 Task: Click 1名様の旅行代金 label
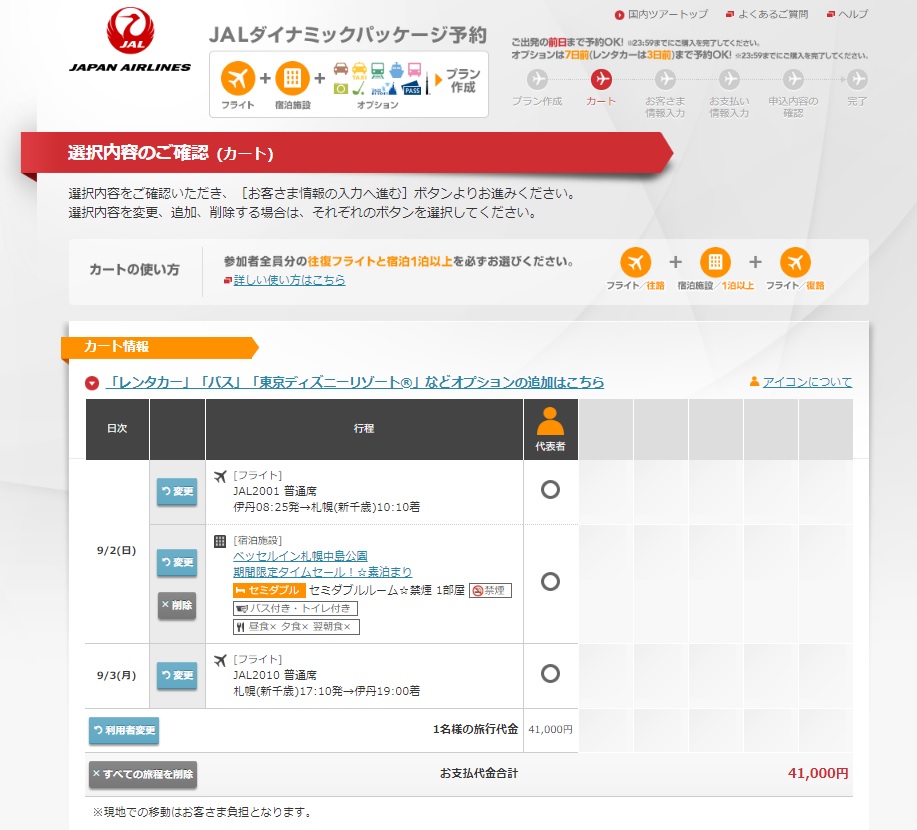tap(475, 729)
